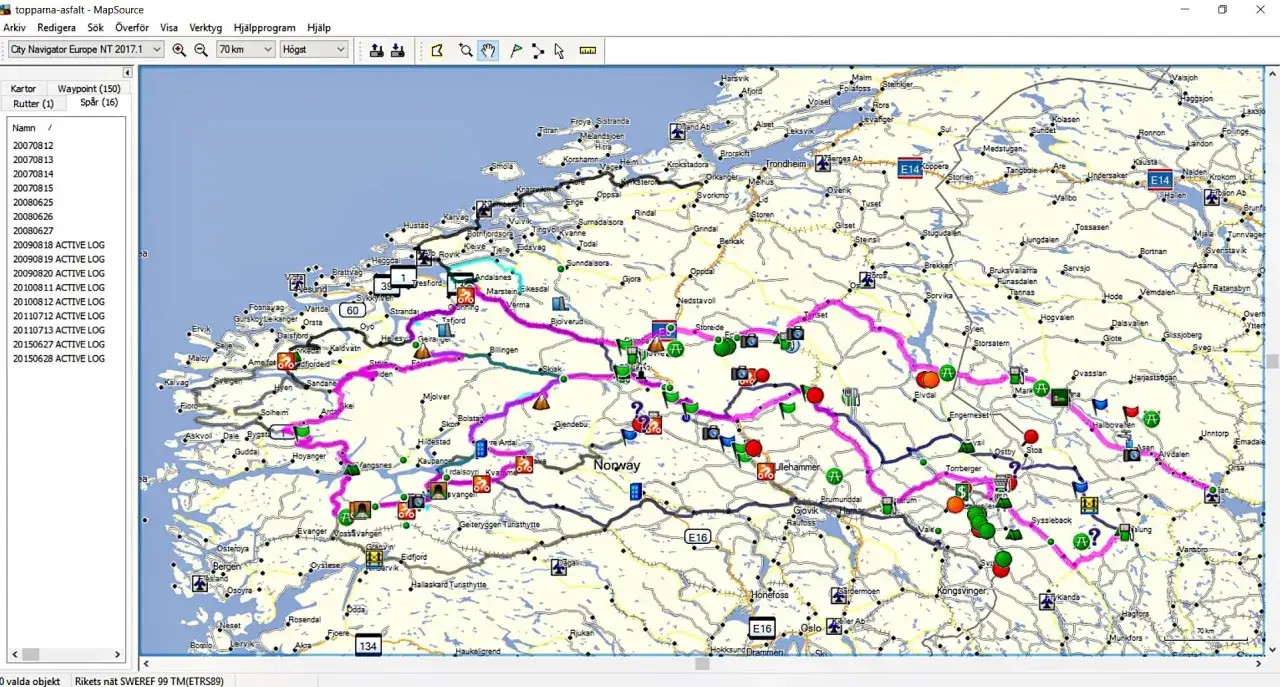This screenshot has width=1280, height=687.
Task: Switch to the Kartor tab
Action: click(x=23, y=89)
